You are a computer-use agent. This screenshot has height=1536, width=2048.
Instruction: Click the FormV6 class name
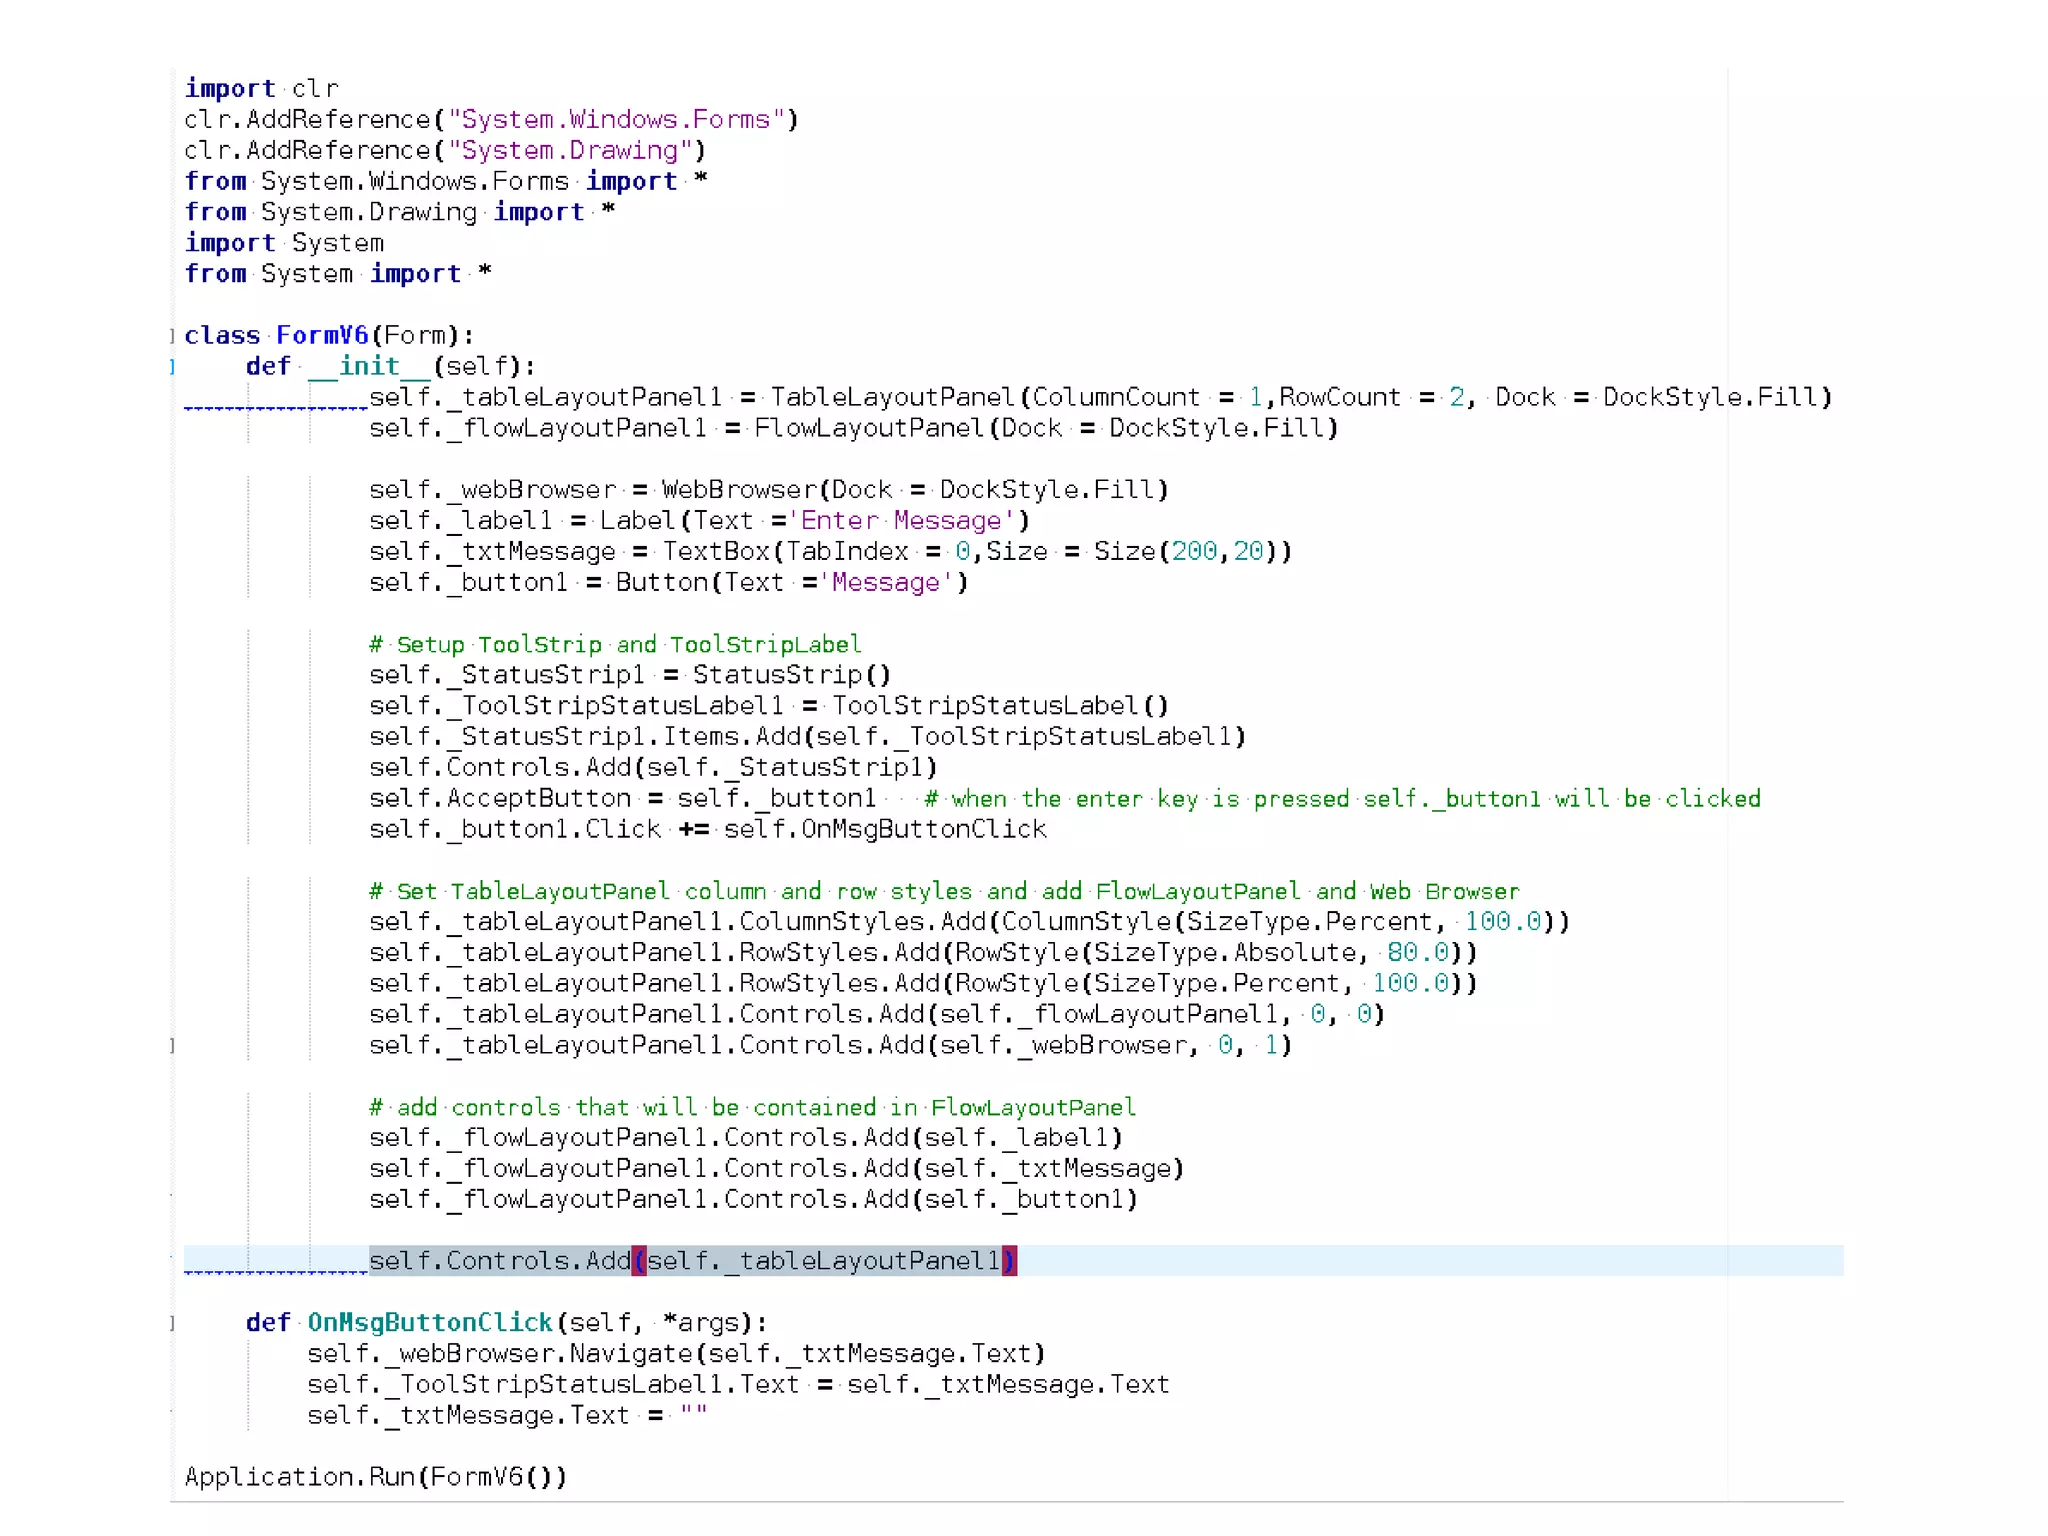322,336
